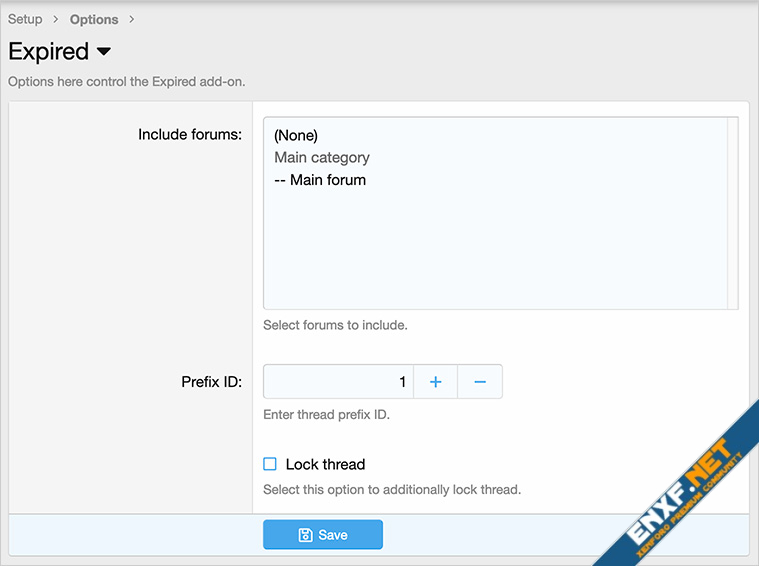759x566 pixels.
Task: Select the Main forum entry
Action: tap(320, 180)
